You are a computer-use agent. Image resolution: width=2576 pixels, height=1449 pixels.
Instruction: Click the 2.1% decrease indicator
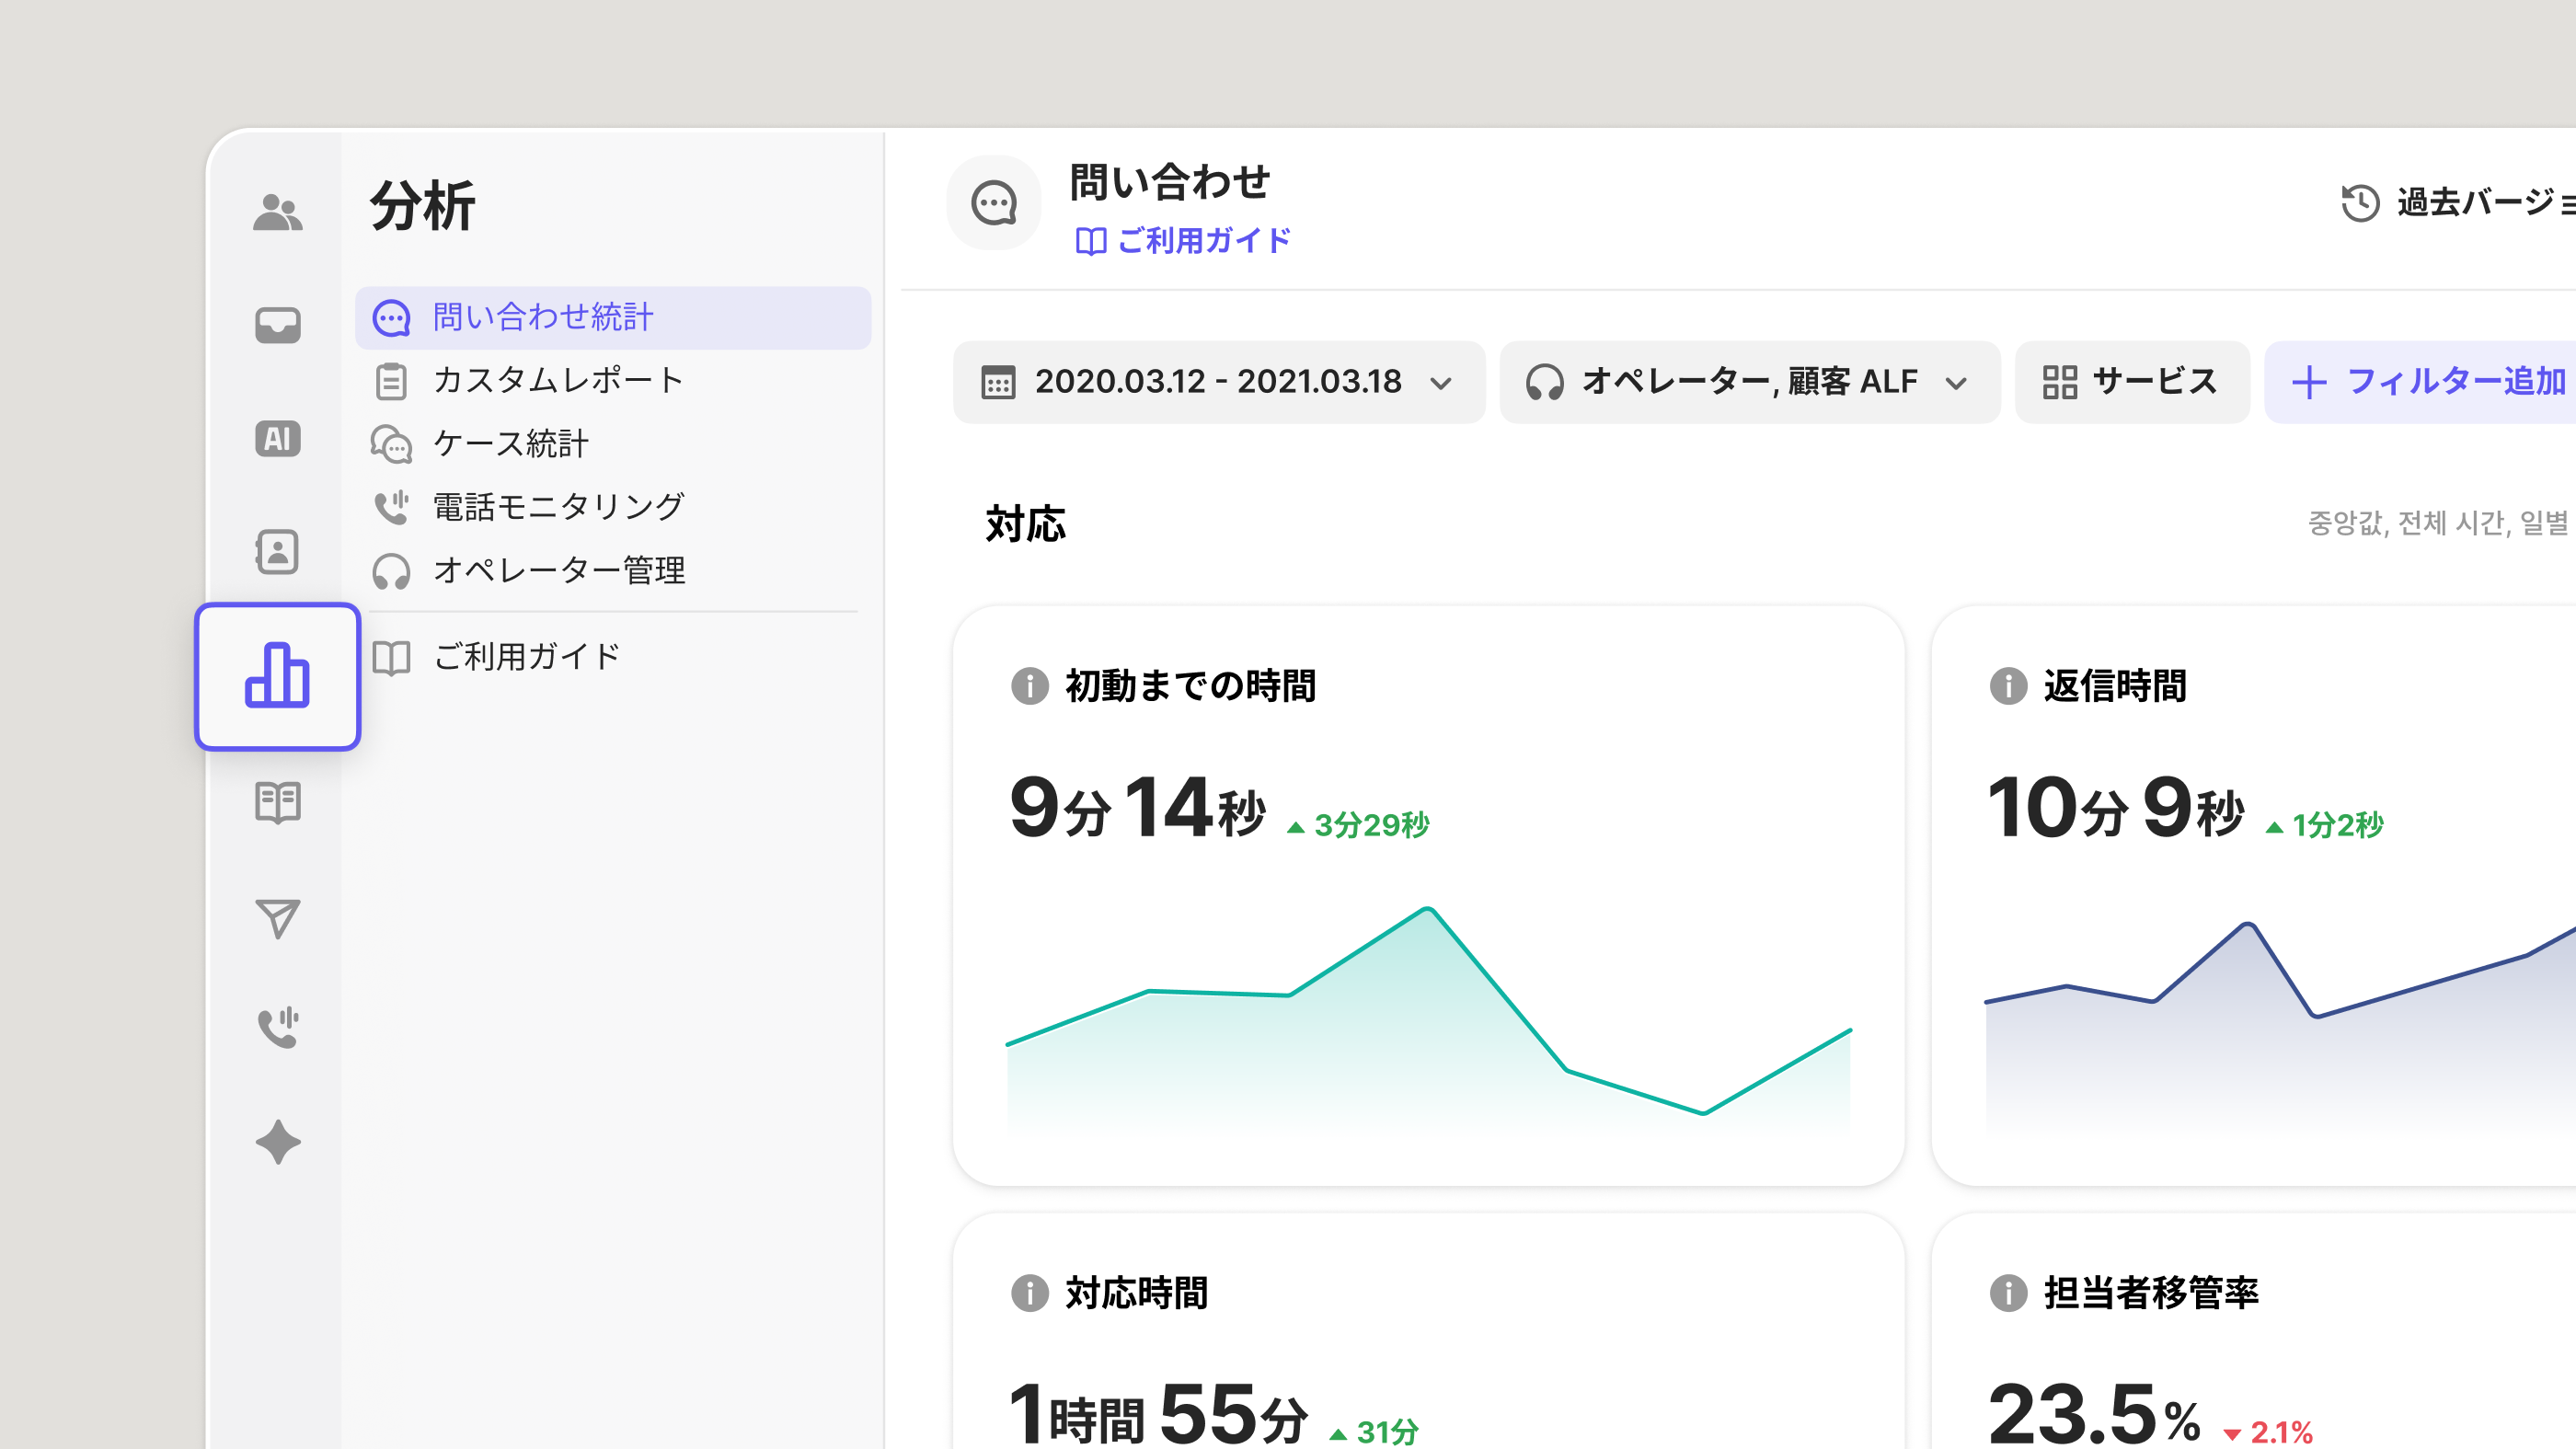(2268, 1432)
